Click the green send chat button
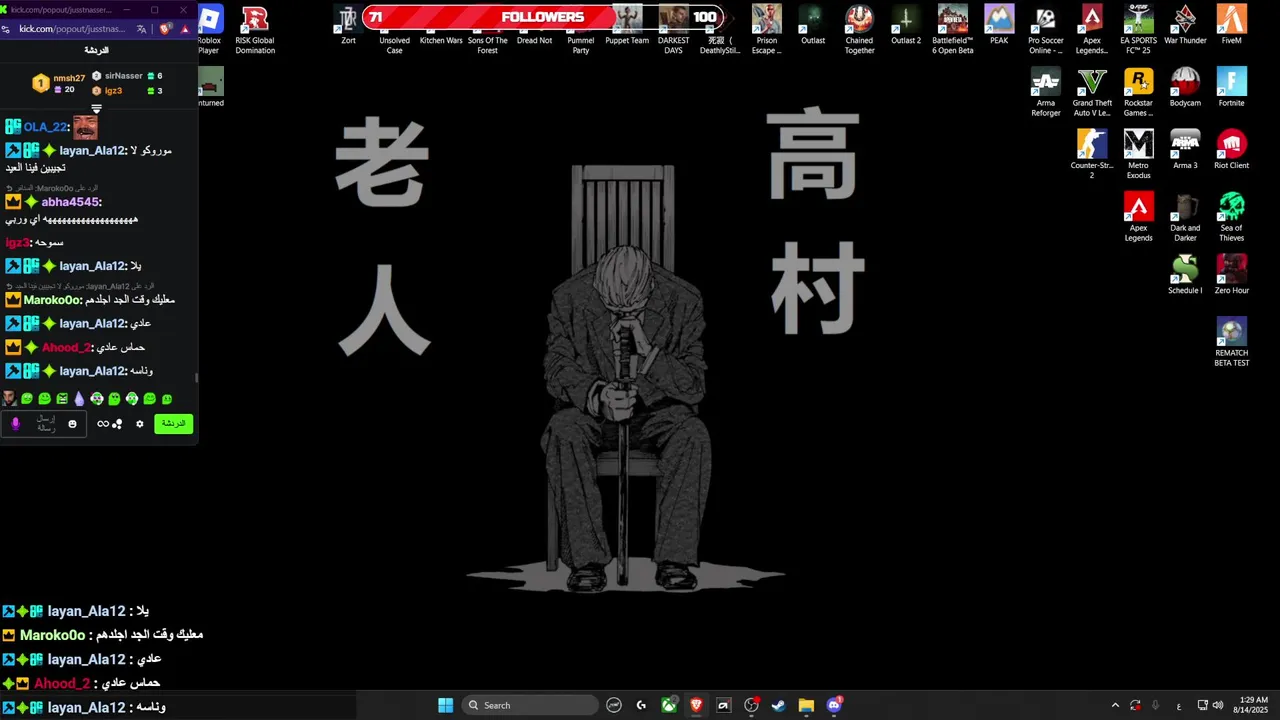Viewport: 1280px width, 720px height. pyautogui.click(x=174, y=424)
